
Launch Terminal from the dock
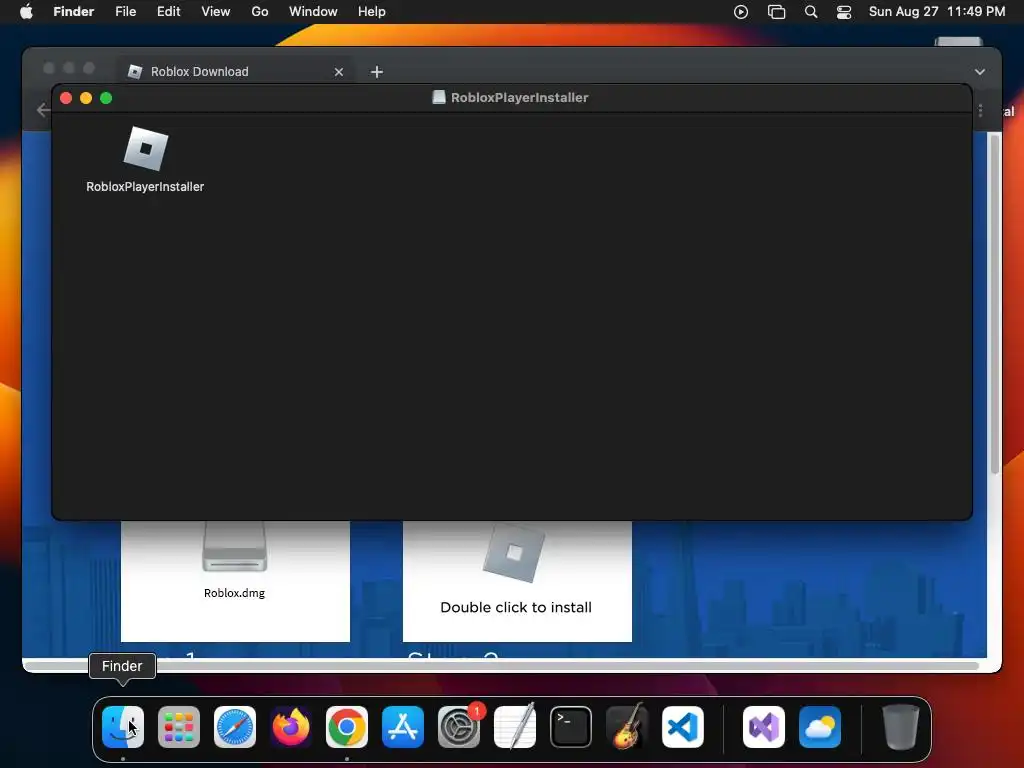pyautogui.click(x=571, y=727)
